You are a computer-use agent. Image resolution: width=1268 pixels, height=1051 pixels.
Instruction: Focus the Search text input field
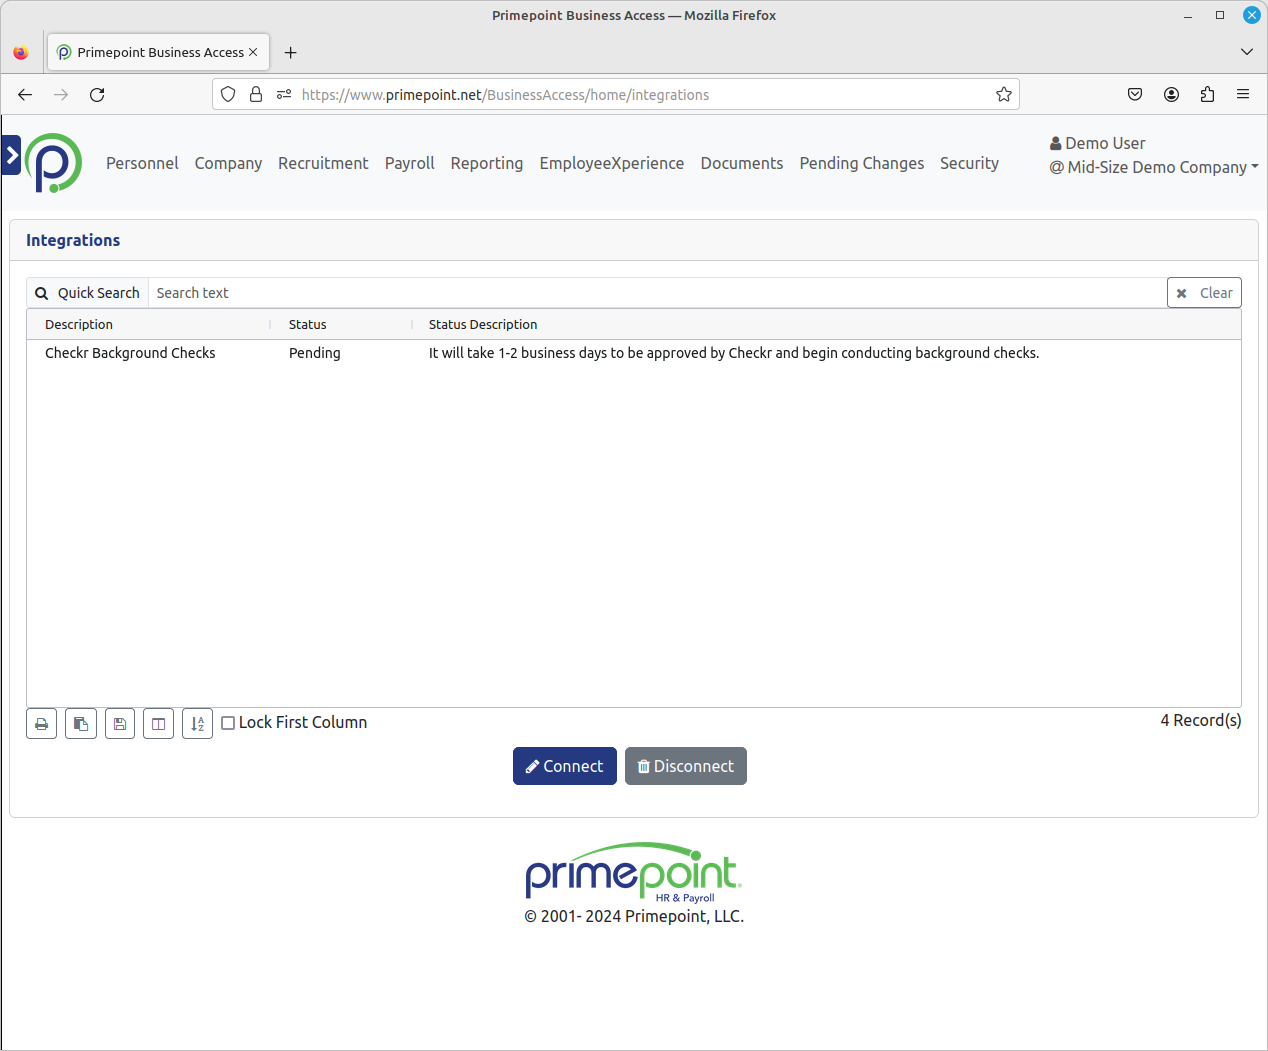click(x=657, y=293)
